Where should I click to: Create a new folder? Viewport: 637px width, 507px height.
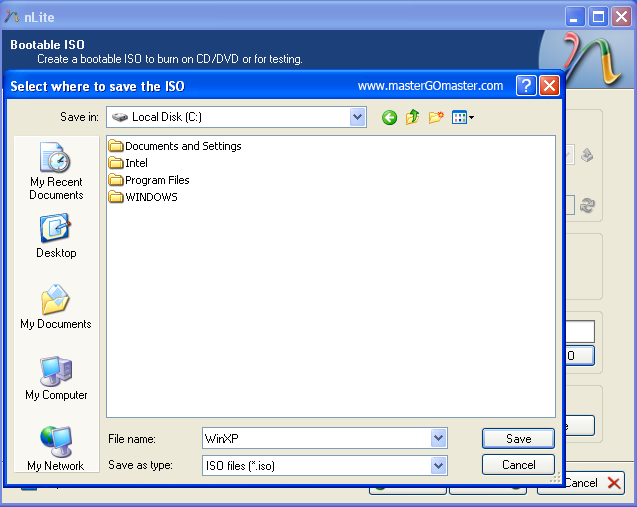(436, 117)
